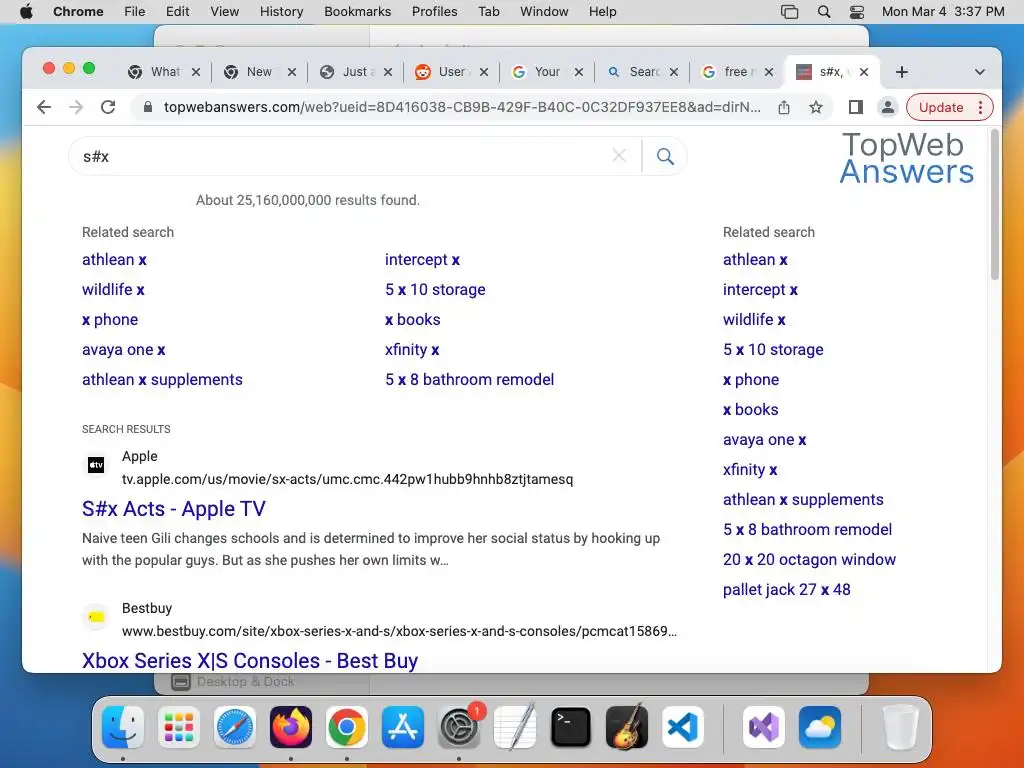Click the tv.apple.com result URL
1024x768 pixels.
click(347, 479)
